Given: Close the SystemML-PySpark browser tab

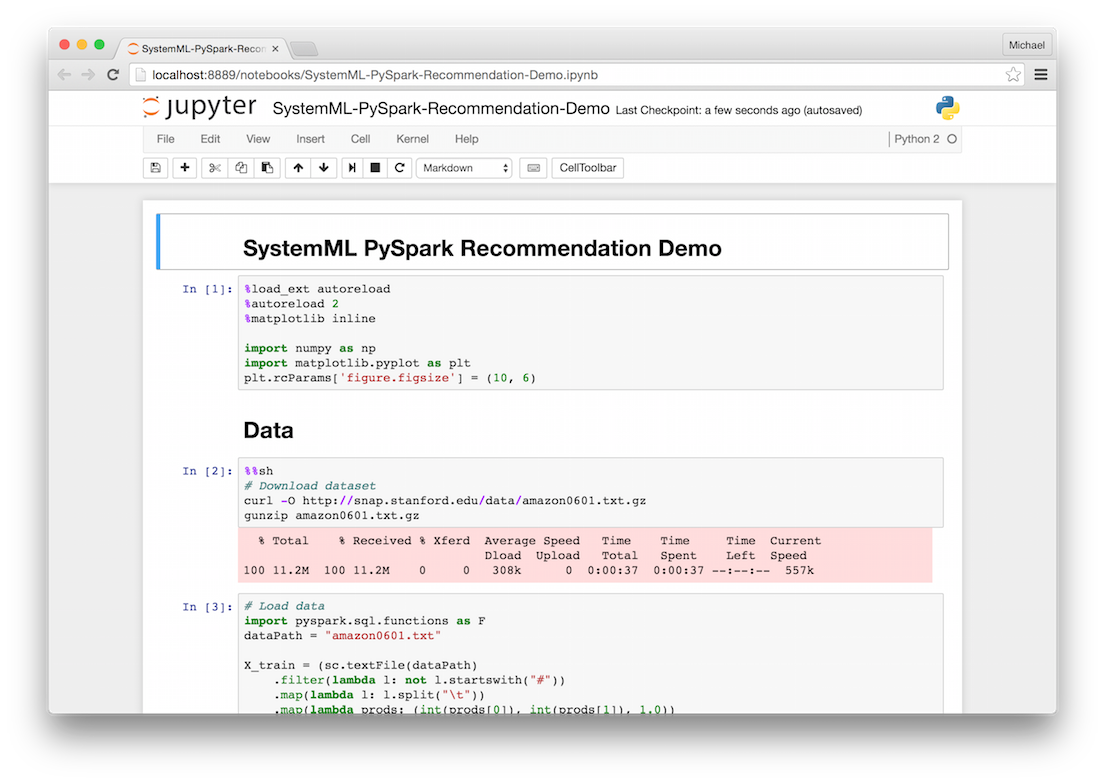Looking at the screenshot, I should tap(275, 49).
